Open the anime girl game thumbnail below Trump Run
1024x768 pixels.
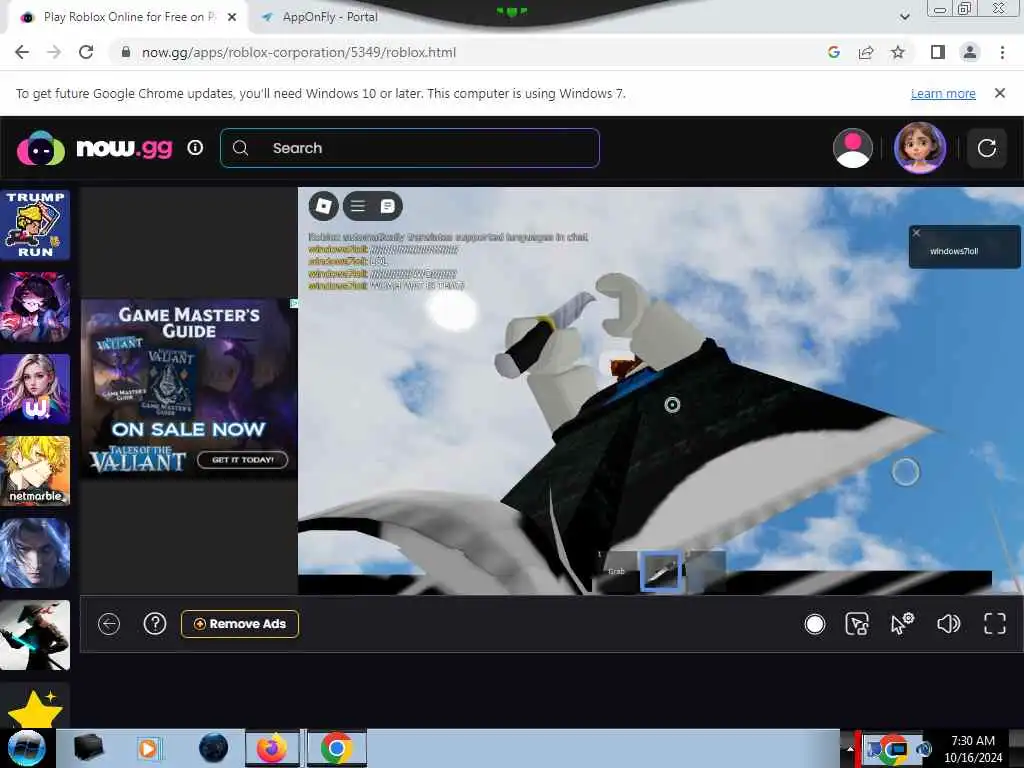pos(35,307)
